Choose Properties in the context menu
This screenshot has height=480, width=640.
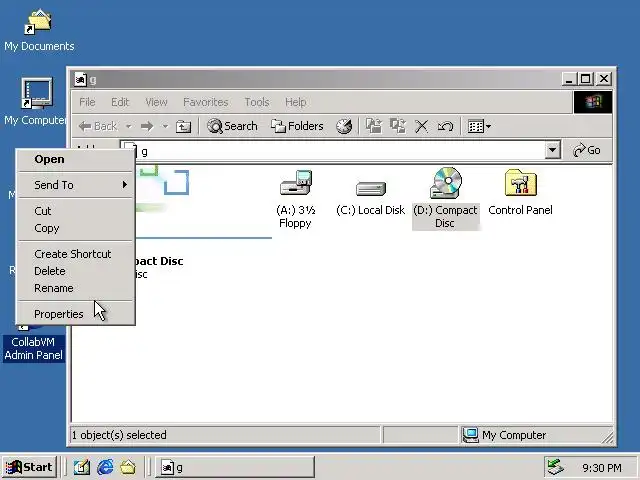76,314
